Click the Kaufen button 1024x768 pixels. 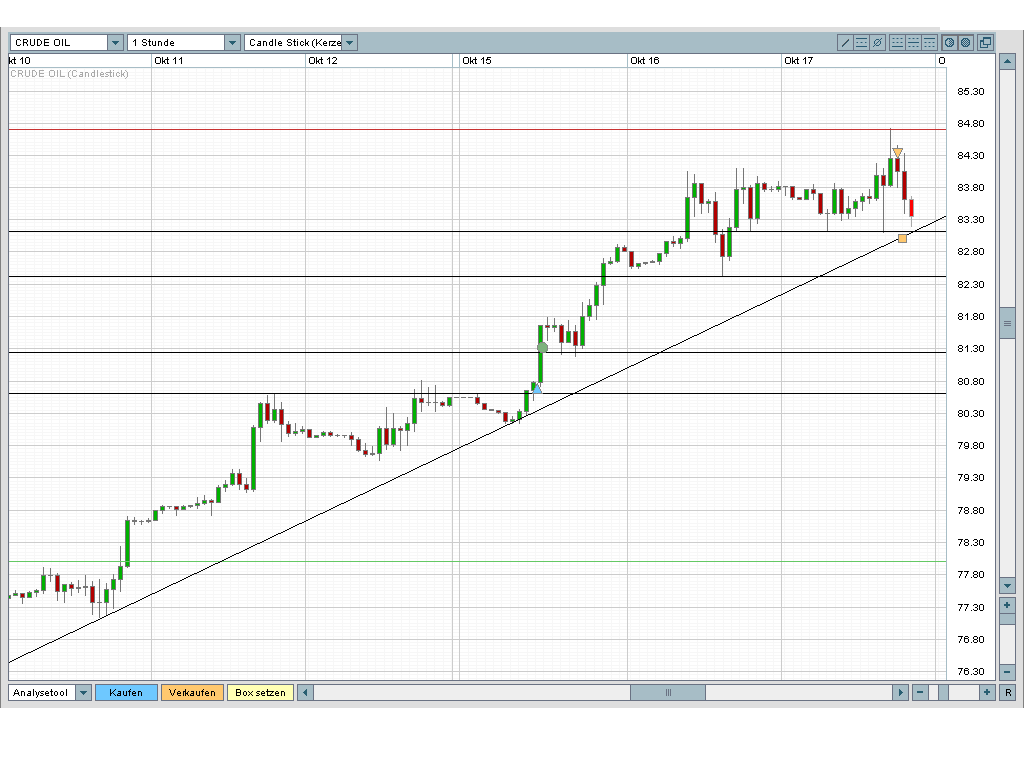[x=126, y=693]
